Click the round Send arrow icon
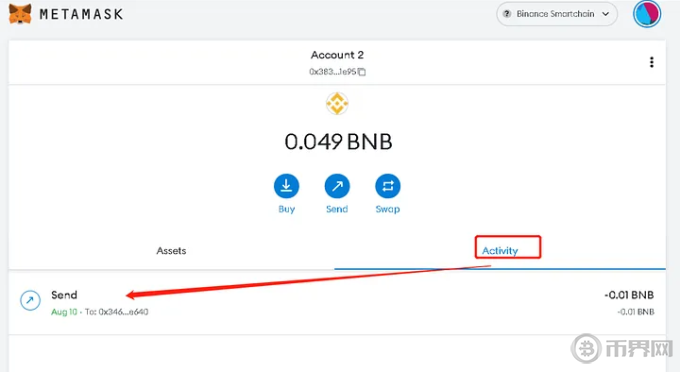Viewport: 684px width, 376px height. pyautogui.click(x=337, y=186)
